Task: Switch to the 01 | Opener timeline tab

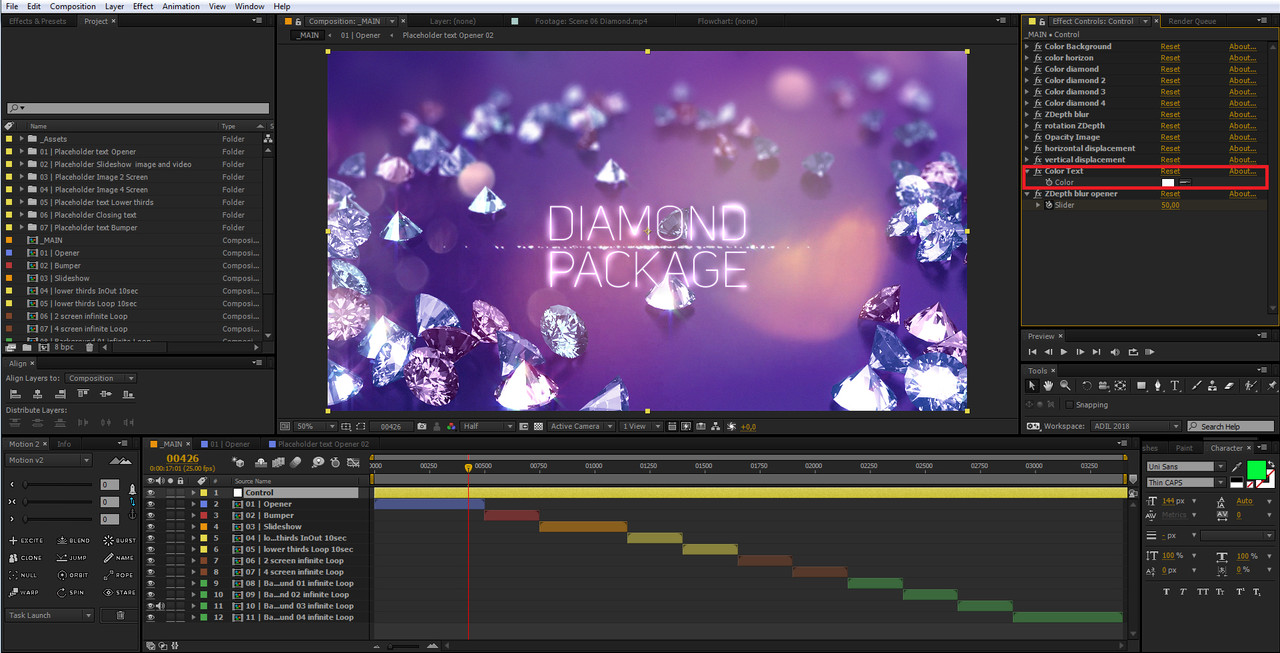Action: [226, 444]
